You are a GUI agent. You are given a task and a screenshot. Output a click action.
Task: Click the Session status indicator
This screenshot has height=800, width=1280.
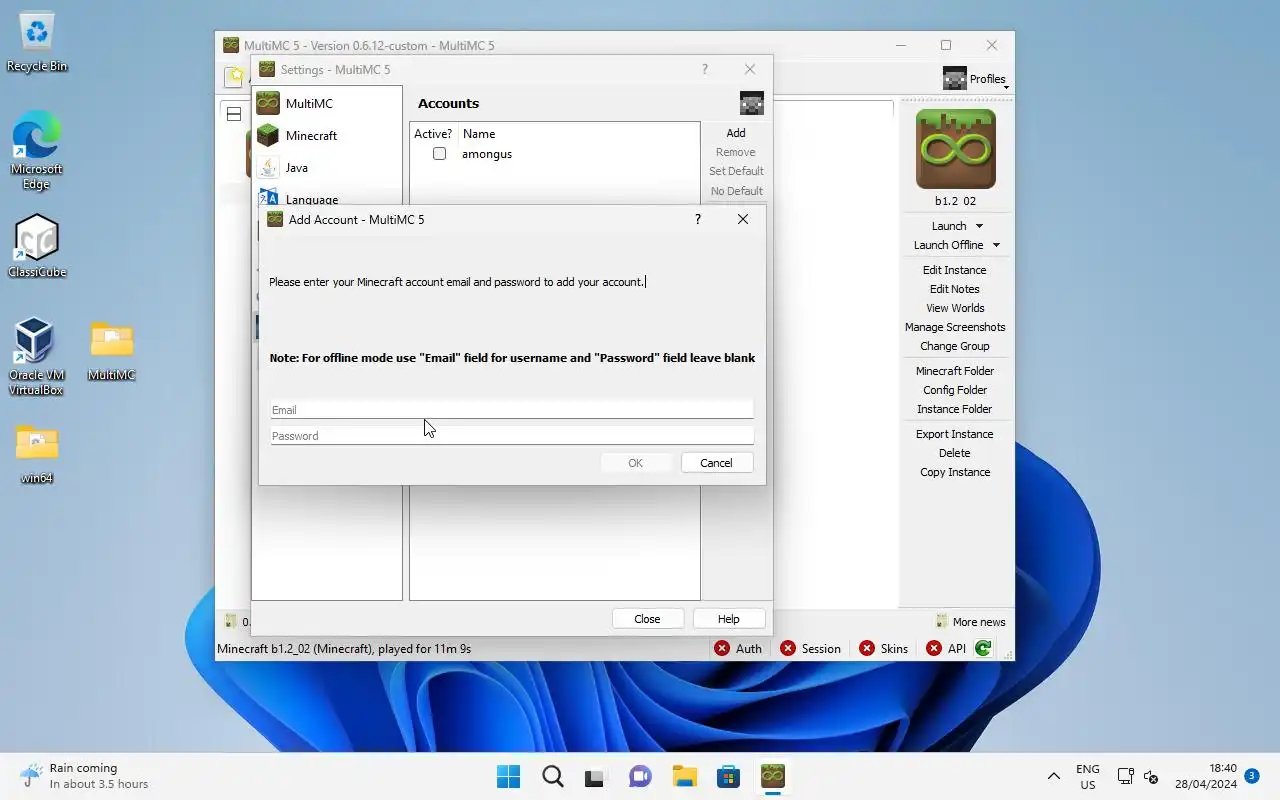810,648
